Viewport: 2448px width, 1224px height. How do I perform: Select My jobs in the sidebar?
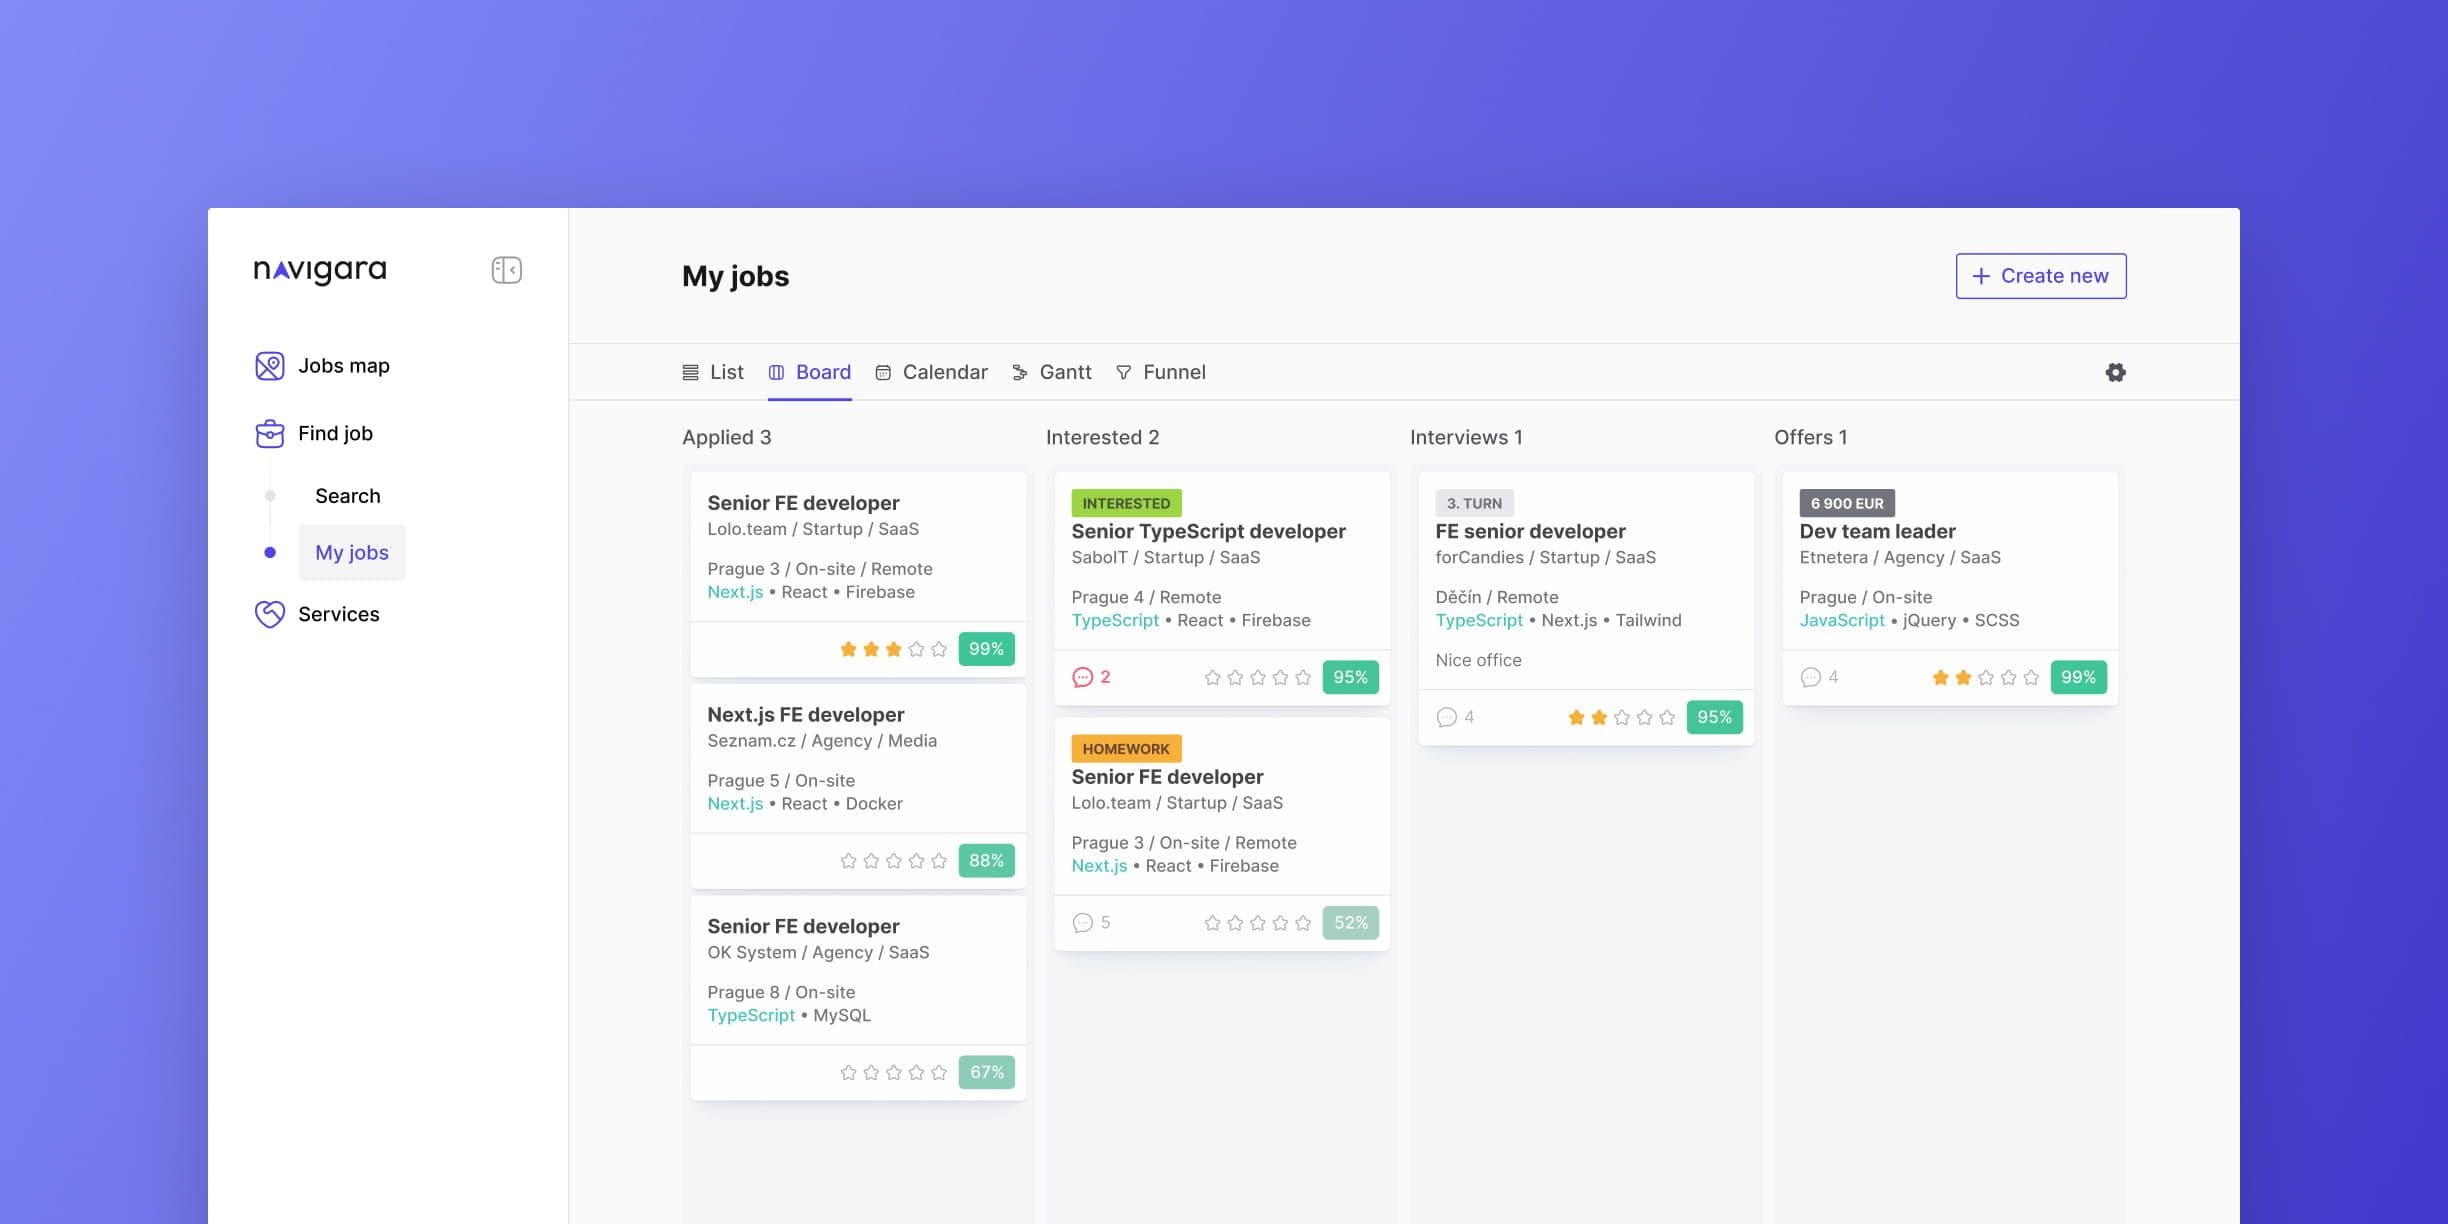click(352, 552)
